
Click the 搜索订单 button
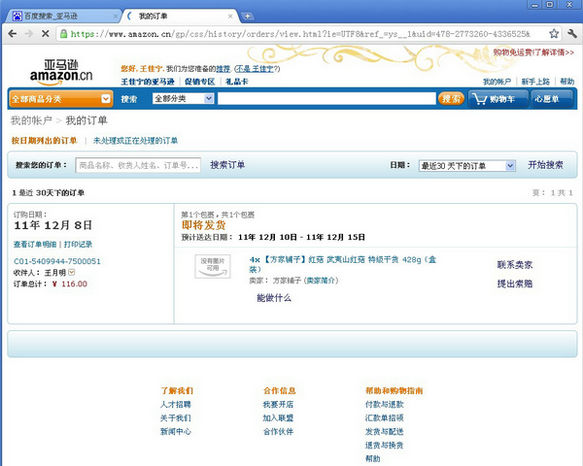228,165
